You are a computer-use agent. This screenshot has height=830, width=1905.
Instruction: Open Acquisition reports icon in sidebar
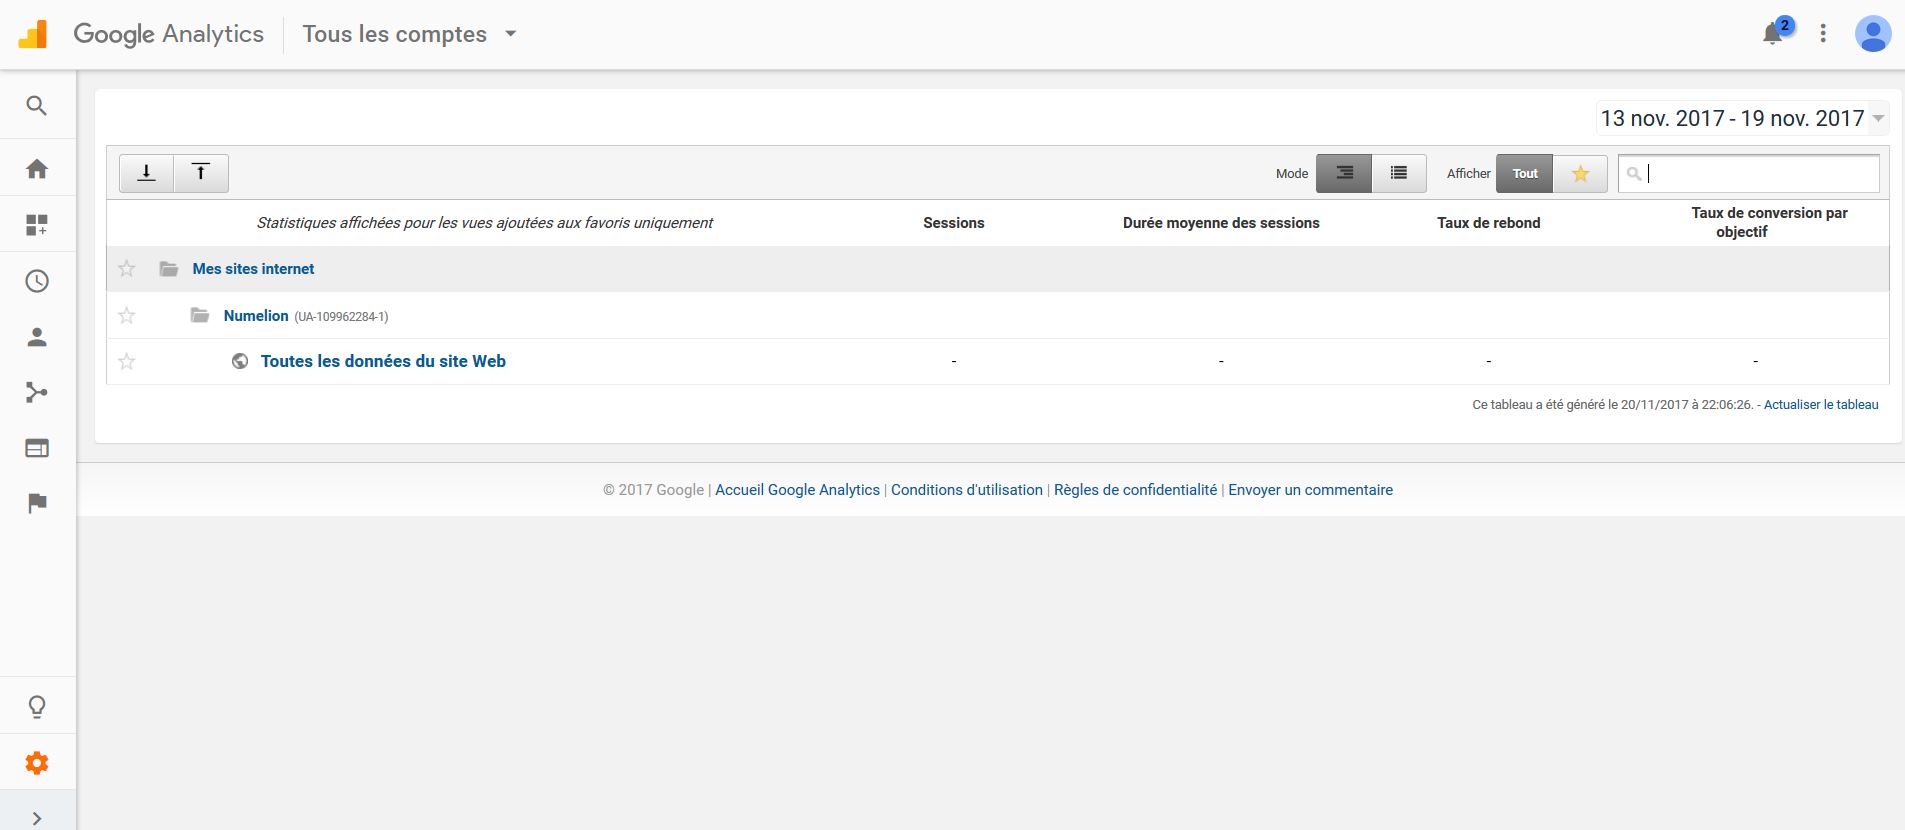(37, 392)
